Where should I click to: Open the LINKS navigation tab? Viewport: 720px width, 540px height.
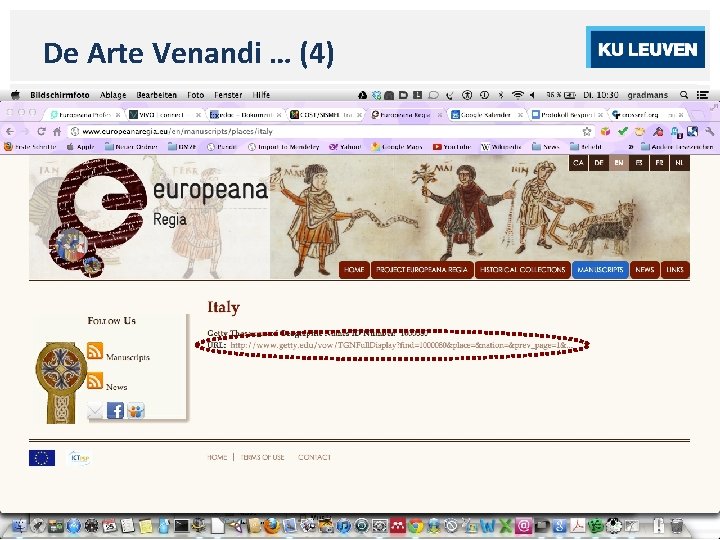point(675,270)
